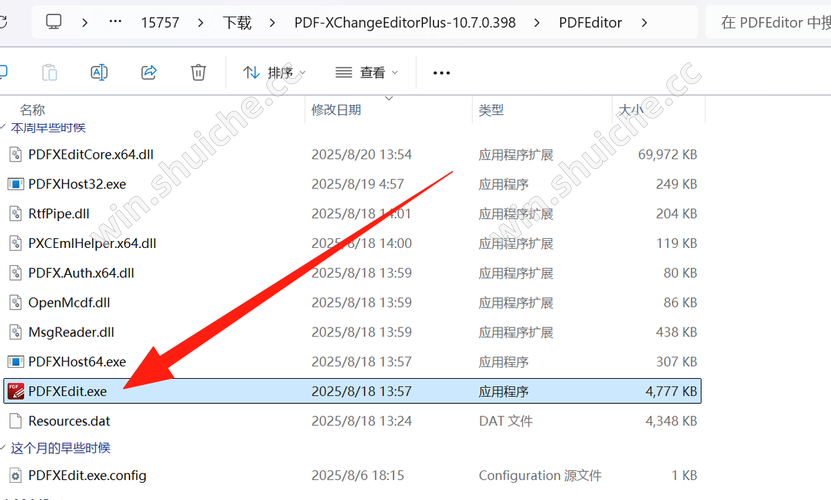Click the 下载 breadcrumb
This screenshot has height=500, width=831.
pos(237,23)
